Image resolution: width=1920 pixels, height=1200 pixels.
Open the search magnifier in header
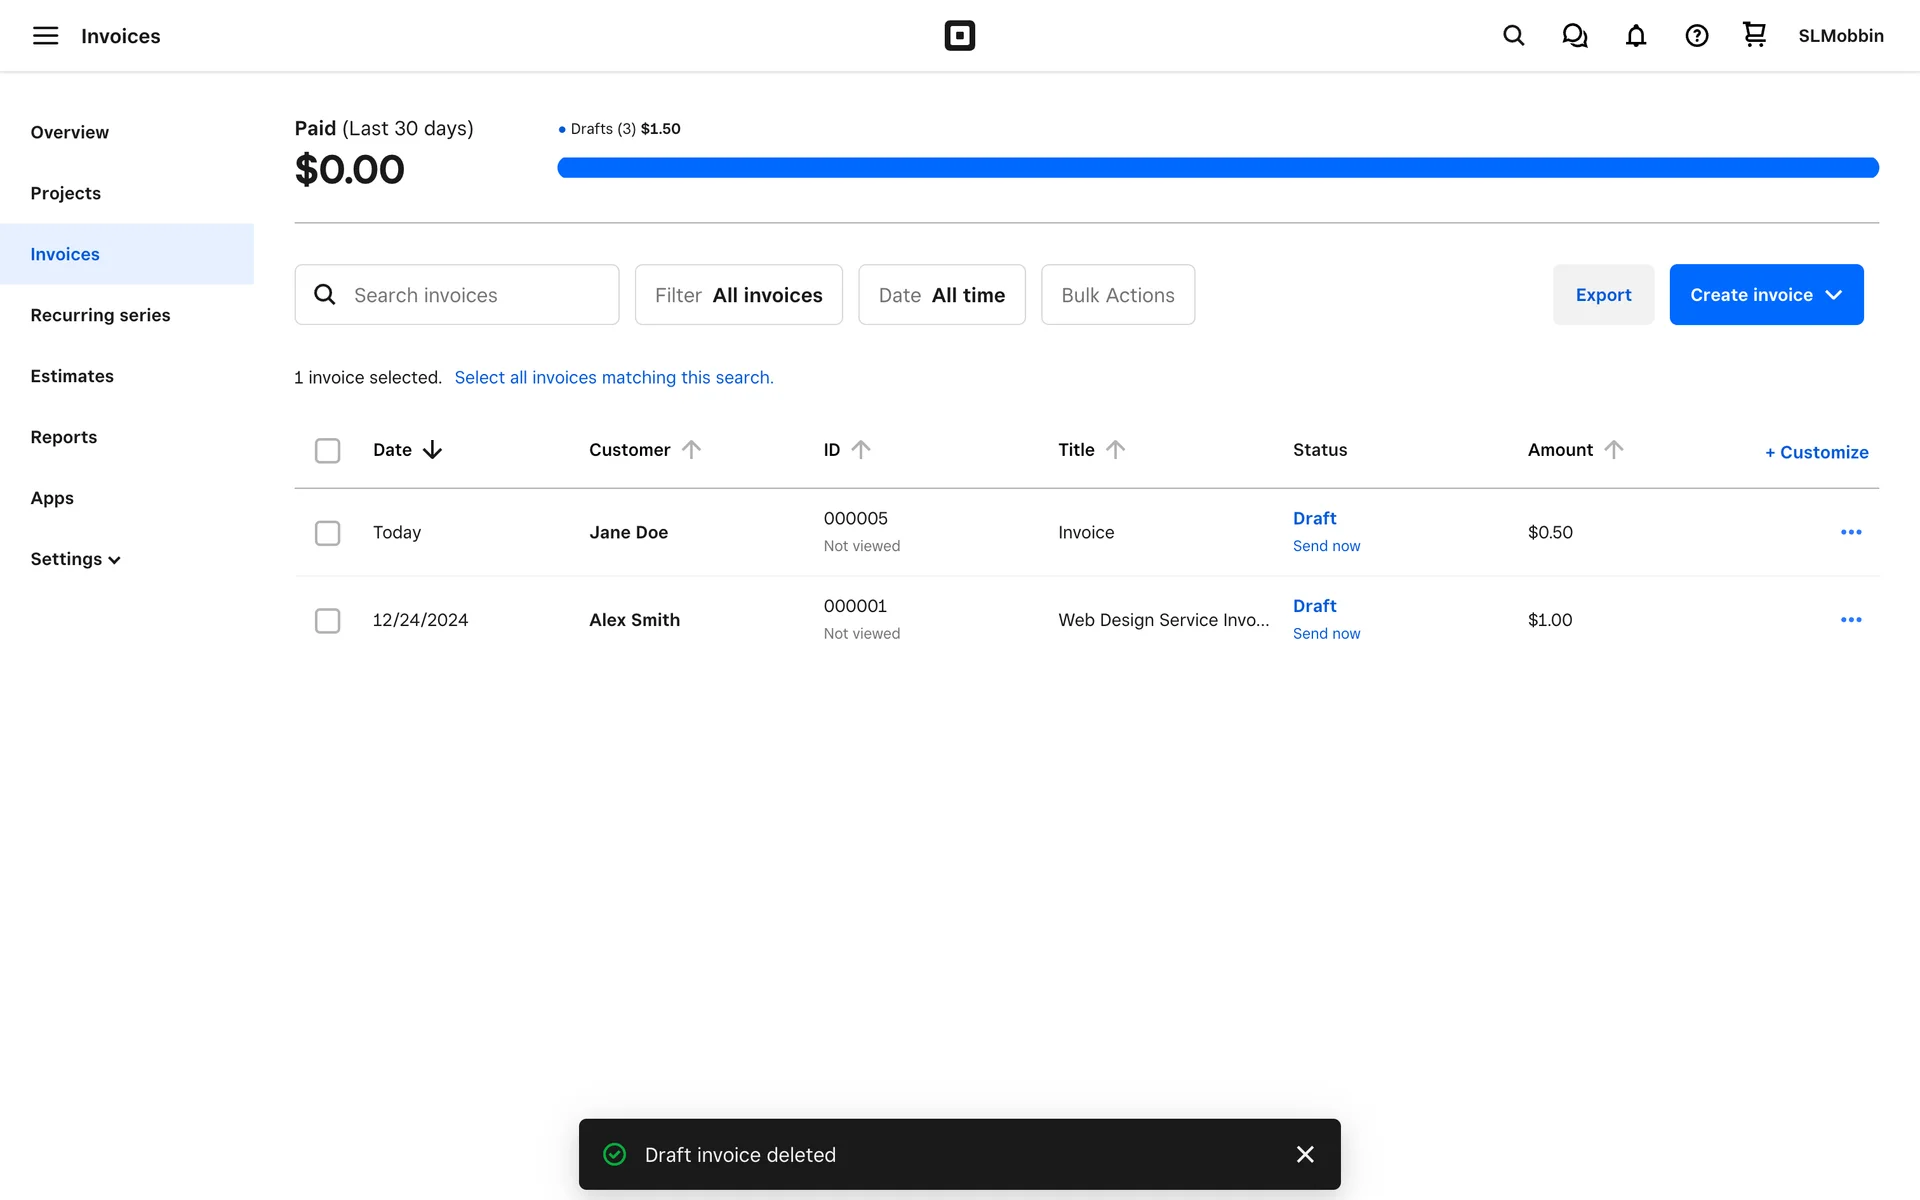(x=1513, y=36)
